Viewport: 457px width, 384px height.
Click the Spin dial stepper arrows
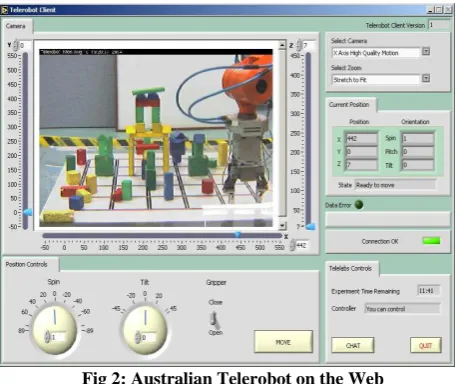[x=47, y=337]
